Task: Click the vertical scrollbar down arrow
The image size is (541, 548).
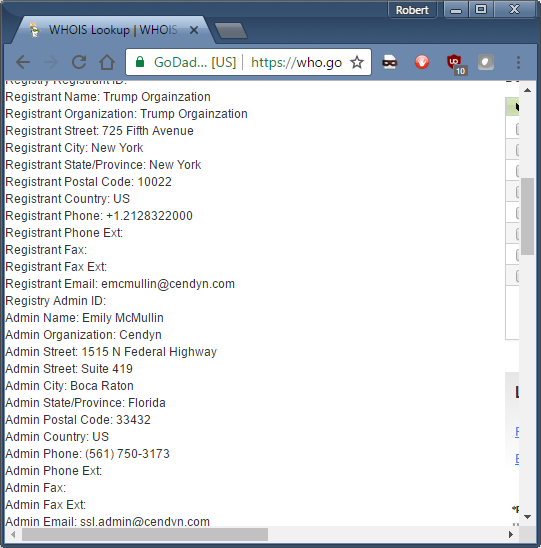Action: click(x=527, y=517)
